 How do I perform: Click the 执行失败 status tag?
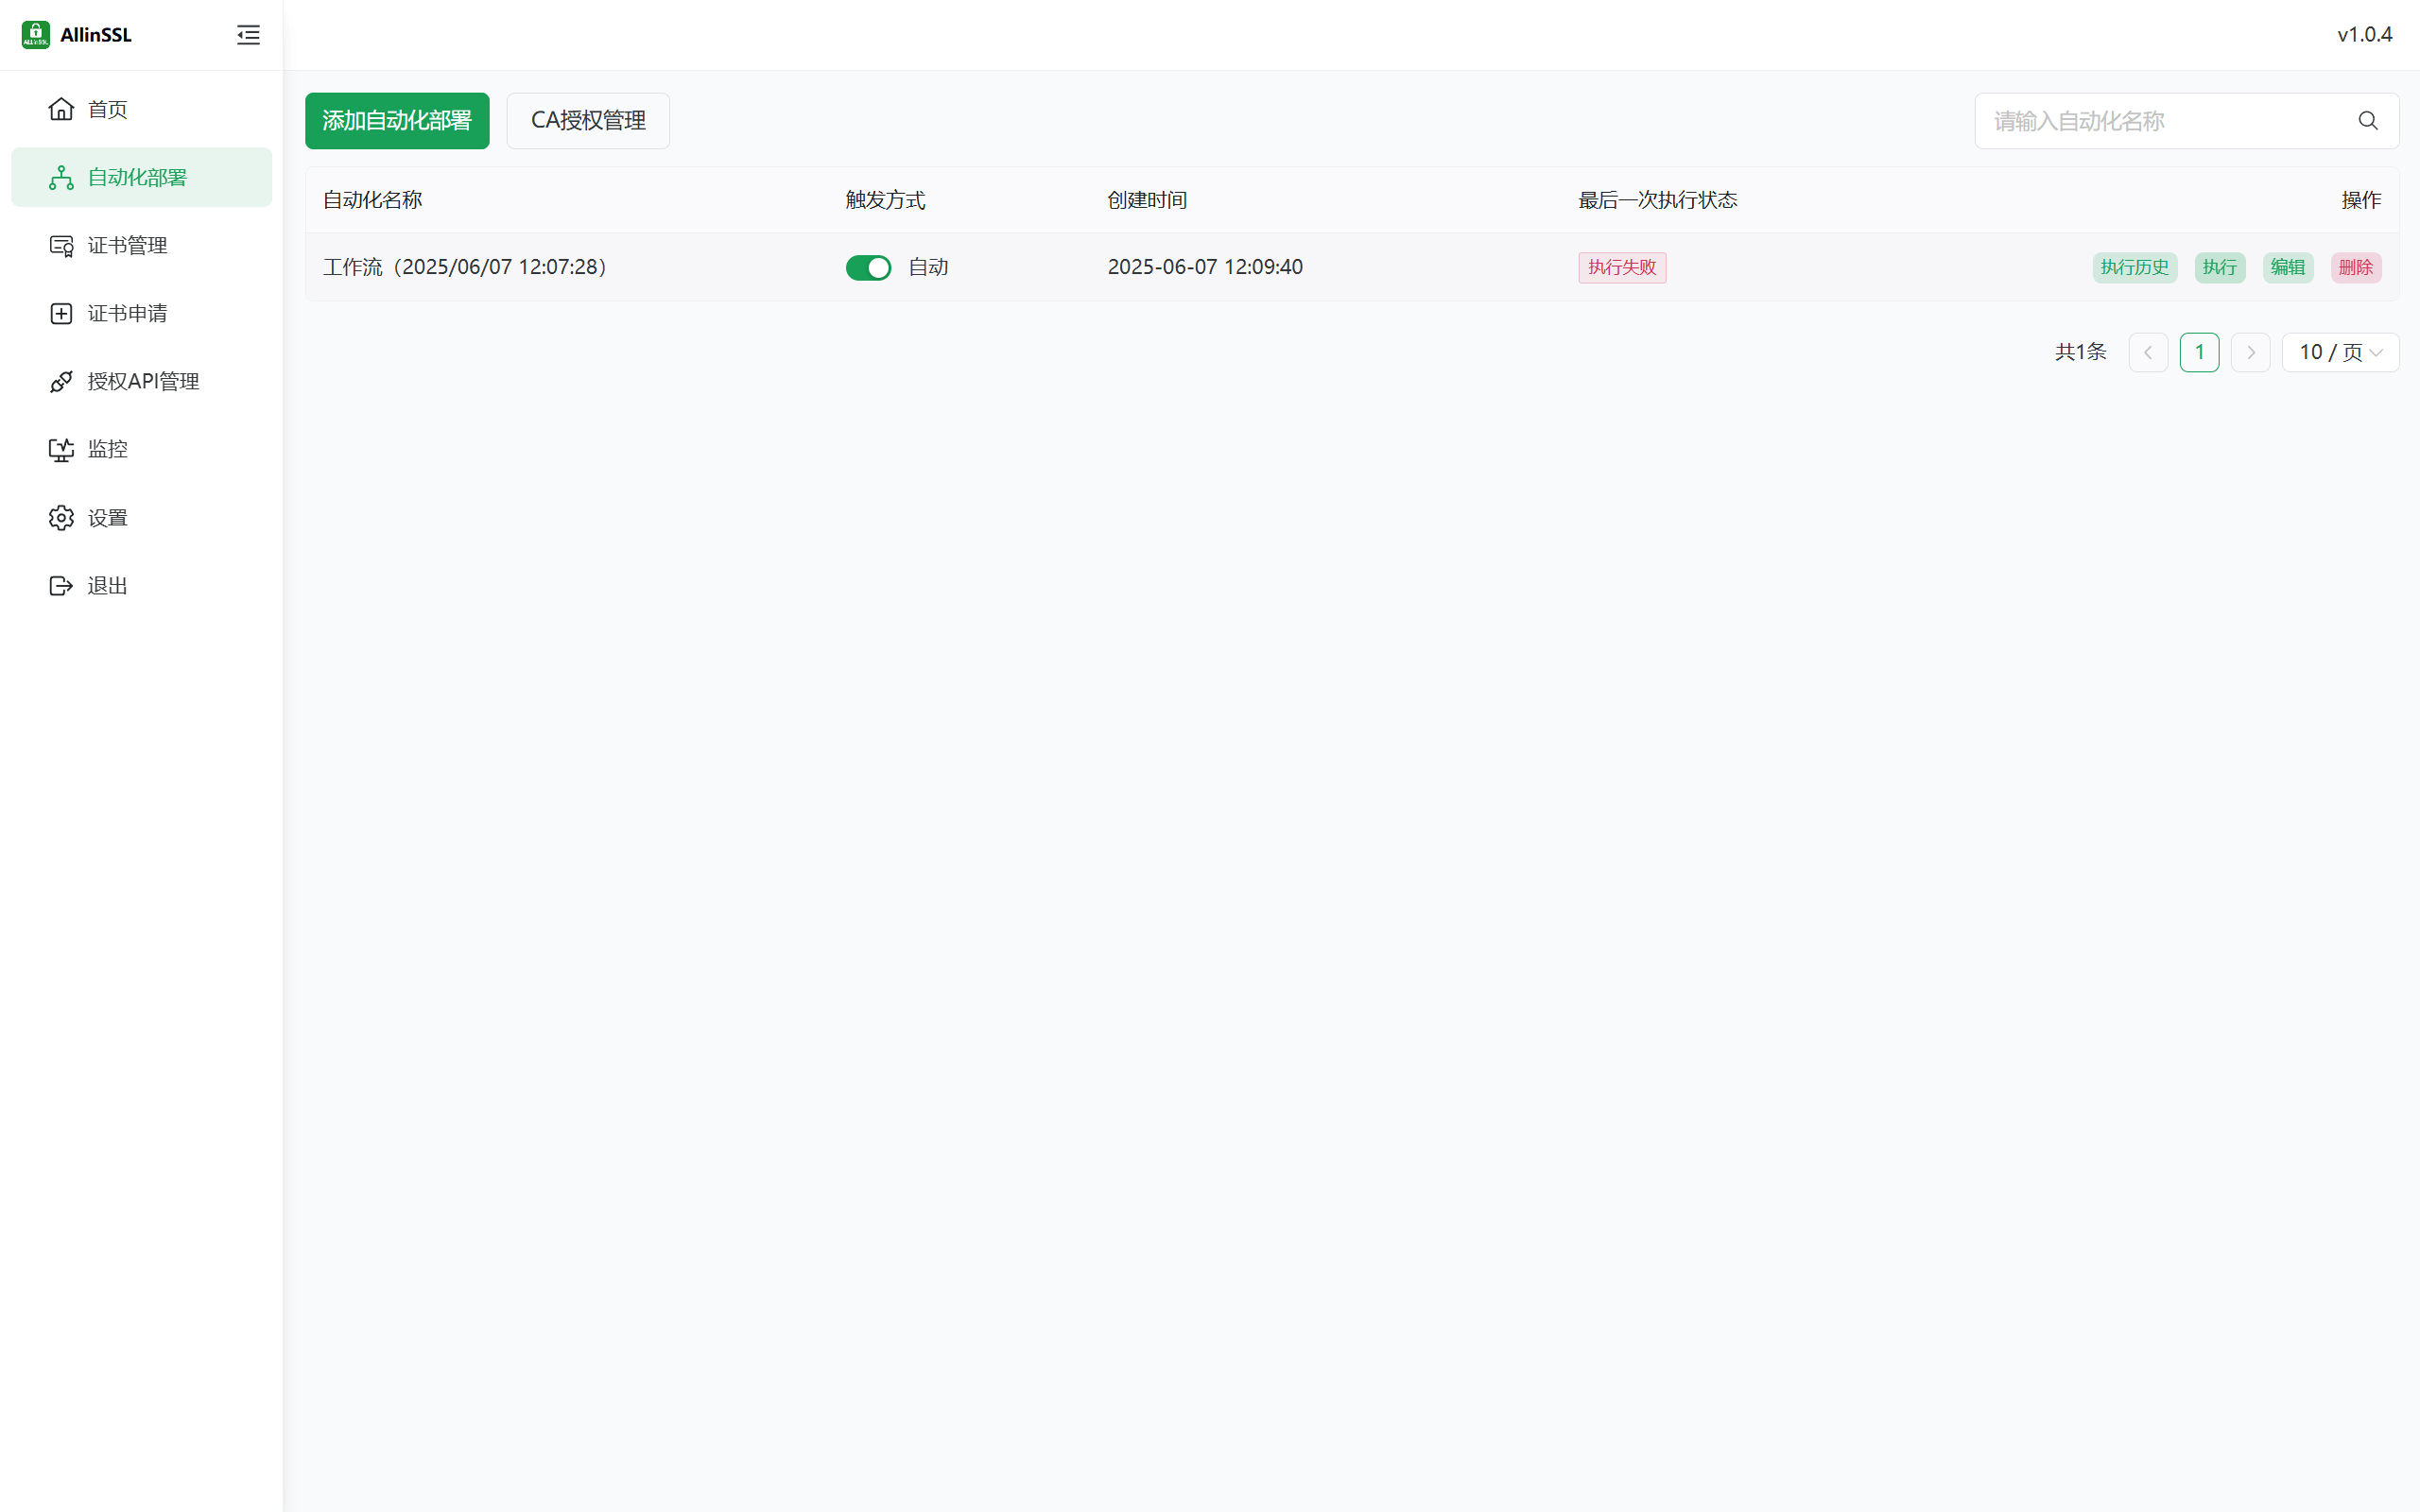[x=1622, y=267]
